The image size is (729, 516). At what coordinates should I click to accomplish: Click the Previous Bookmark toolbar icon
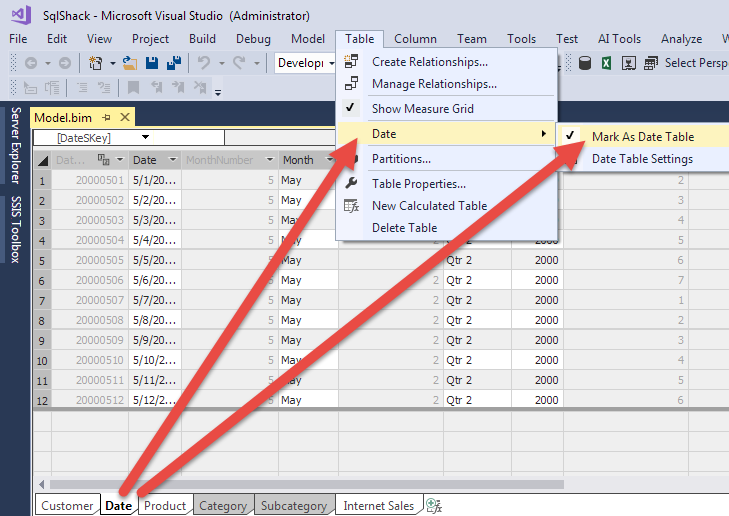157,87
